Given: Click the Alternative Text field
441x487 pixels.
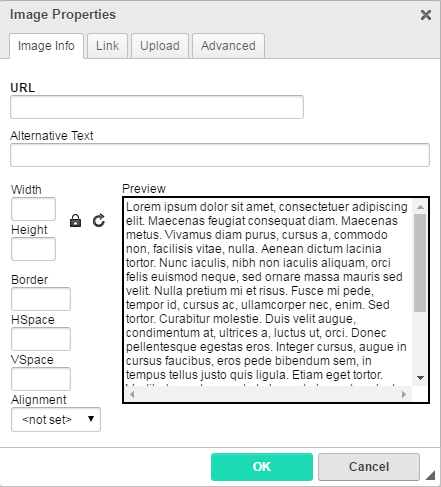Looking at the screenshot, I should coord(220,155).
